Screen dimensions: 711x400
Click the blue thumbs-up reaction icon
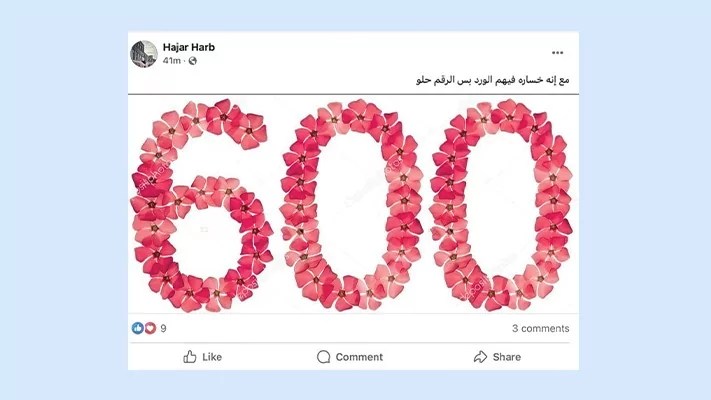137,328
